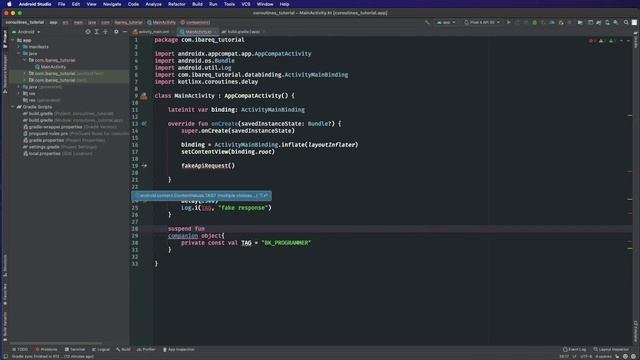640x360 pixels.
Task: Click the MainActivity breadcrumb in navigation bar
Action: pyautogui.click(x=162, y=22)
